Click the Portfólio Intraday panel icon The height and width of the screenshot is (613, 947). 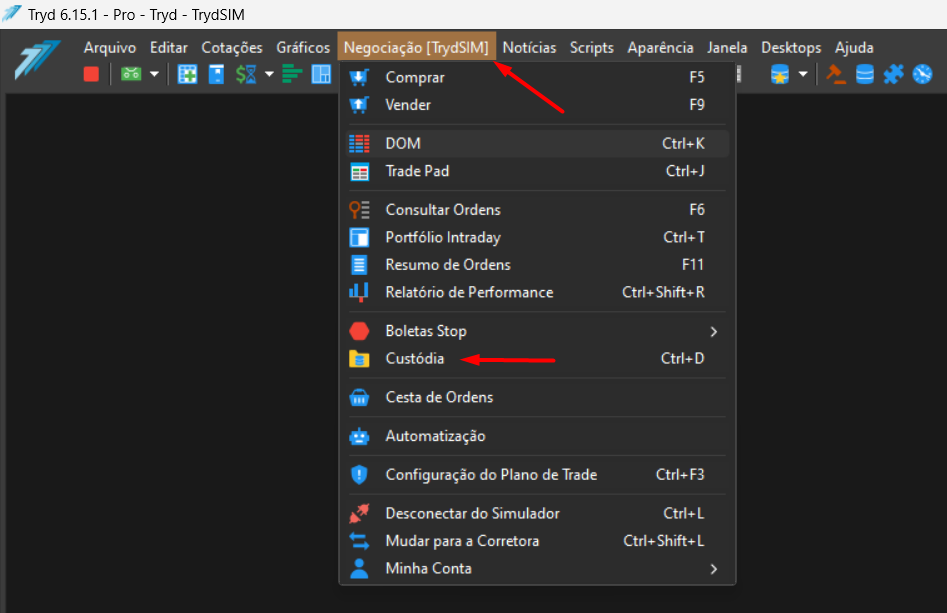pos(359,237)
